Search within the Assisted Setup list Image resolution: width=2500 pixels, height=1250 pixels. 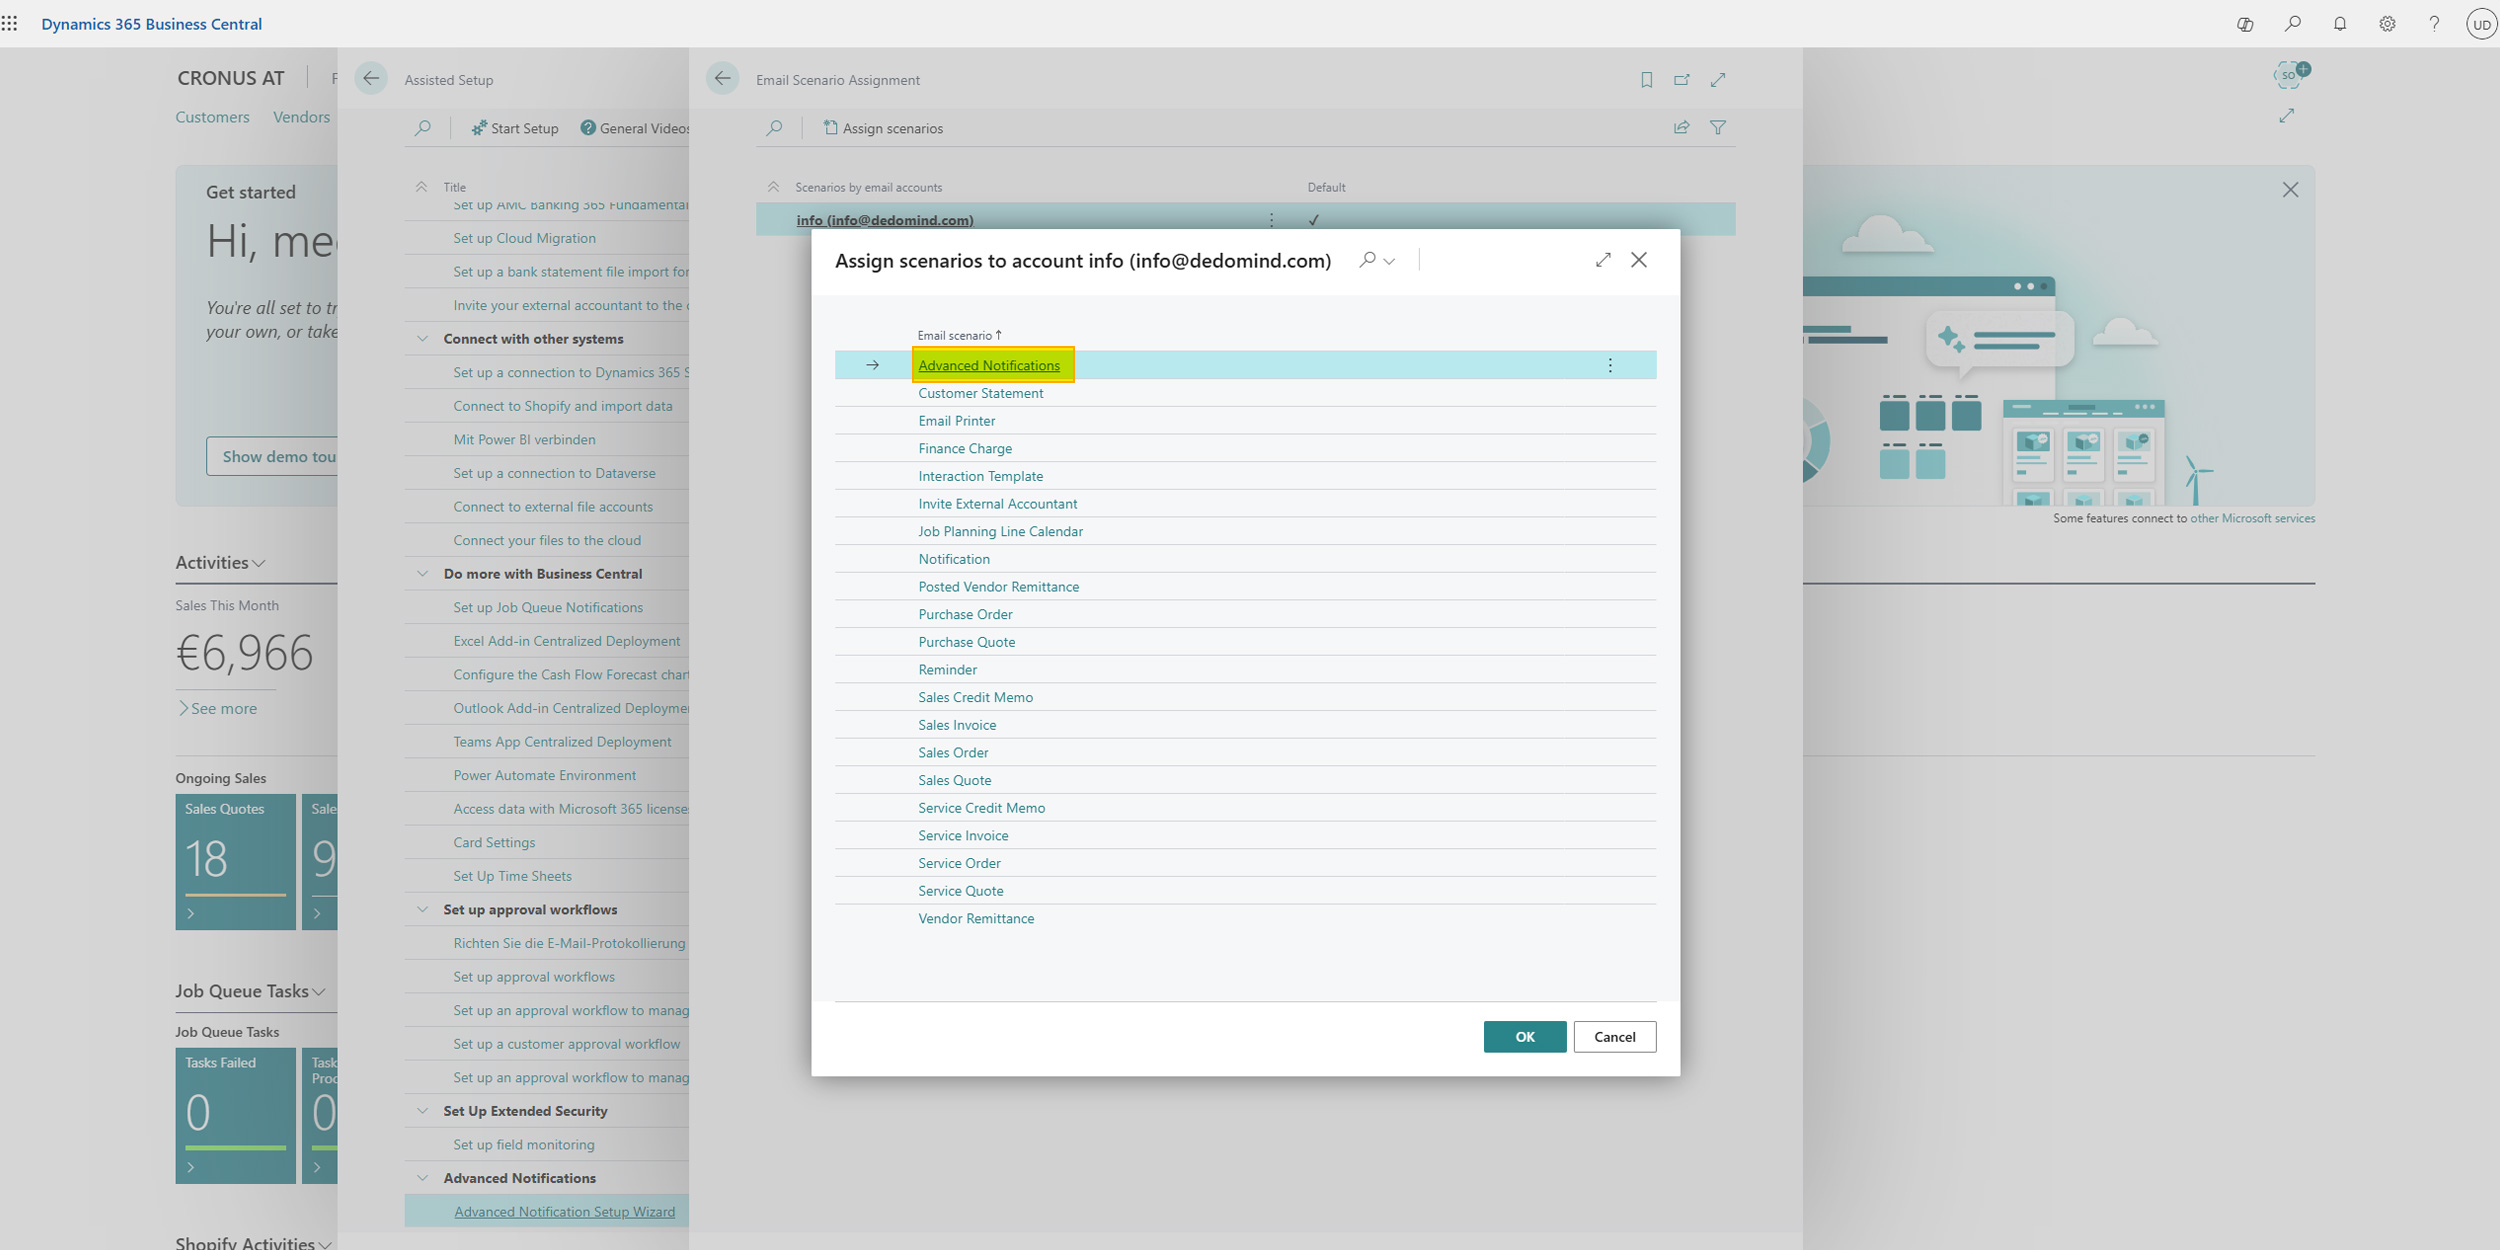pyautogui.click(x=423, y=127)
